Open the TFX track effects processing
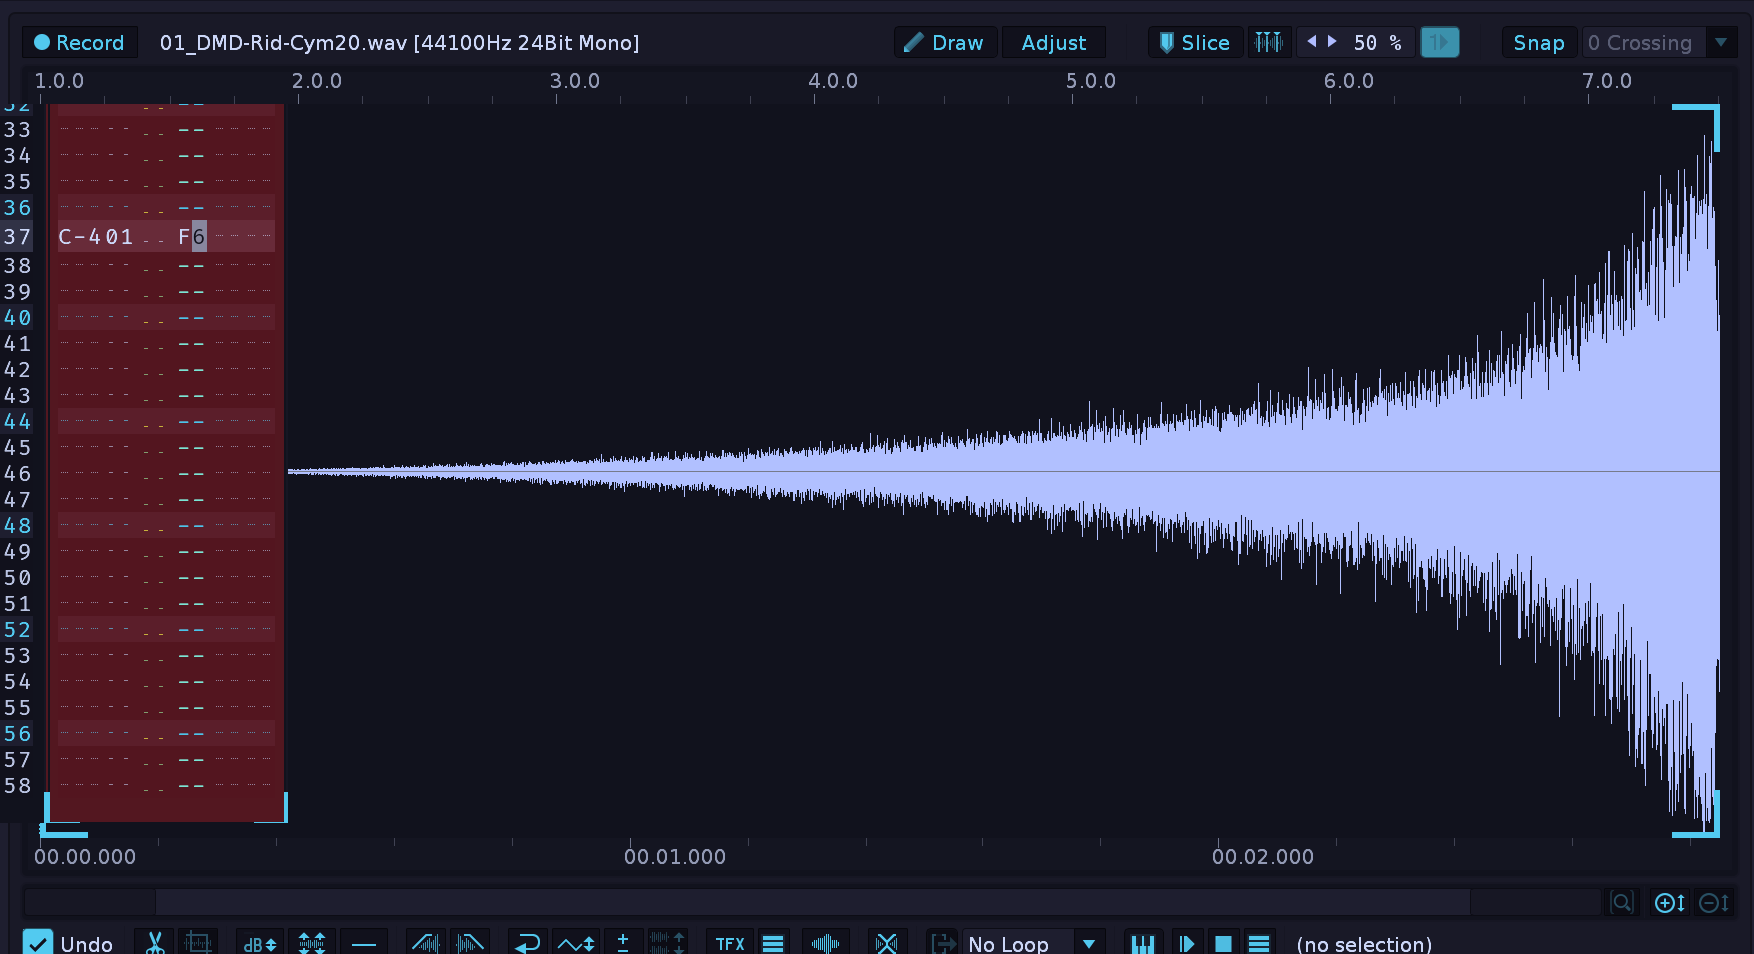 click(730, 943)
